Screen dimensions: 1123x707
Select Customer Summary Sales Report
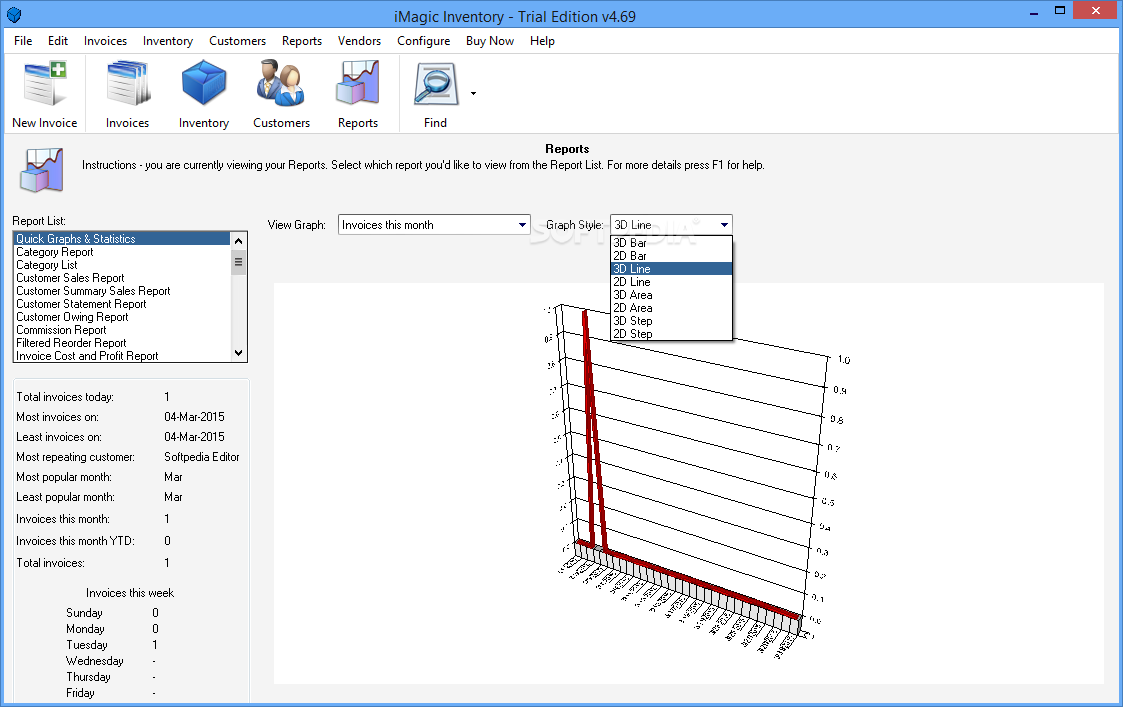pyautogui.click(x=122, y=291)
